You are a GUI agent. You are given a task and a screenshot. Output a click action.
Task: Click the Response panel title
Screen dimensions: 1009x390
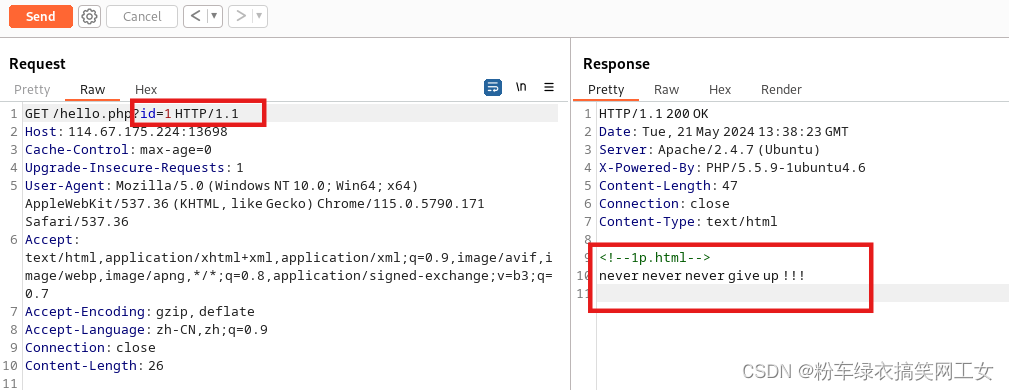point(616,64)
